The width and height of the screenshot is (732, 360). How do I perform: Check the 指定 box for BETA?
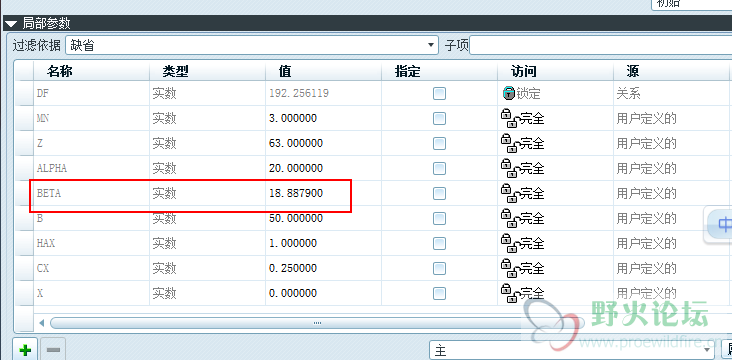pos(439,193)
